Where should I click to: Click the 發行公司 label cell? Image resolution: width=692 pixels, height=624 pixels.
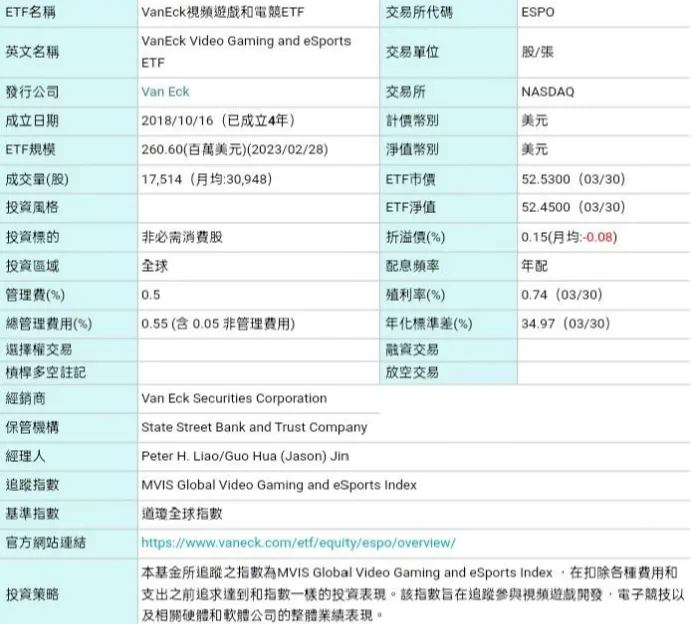click(x=69, y=92)
